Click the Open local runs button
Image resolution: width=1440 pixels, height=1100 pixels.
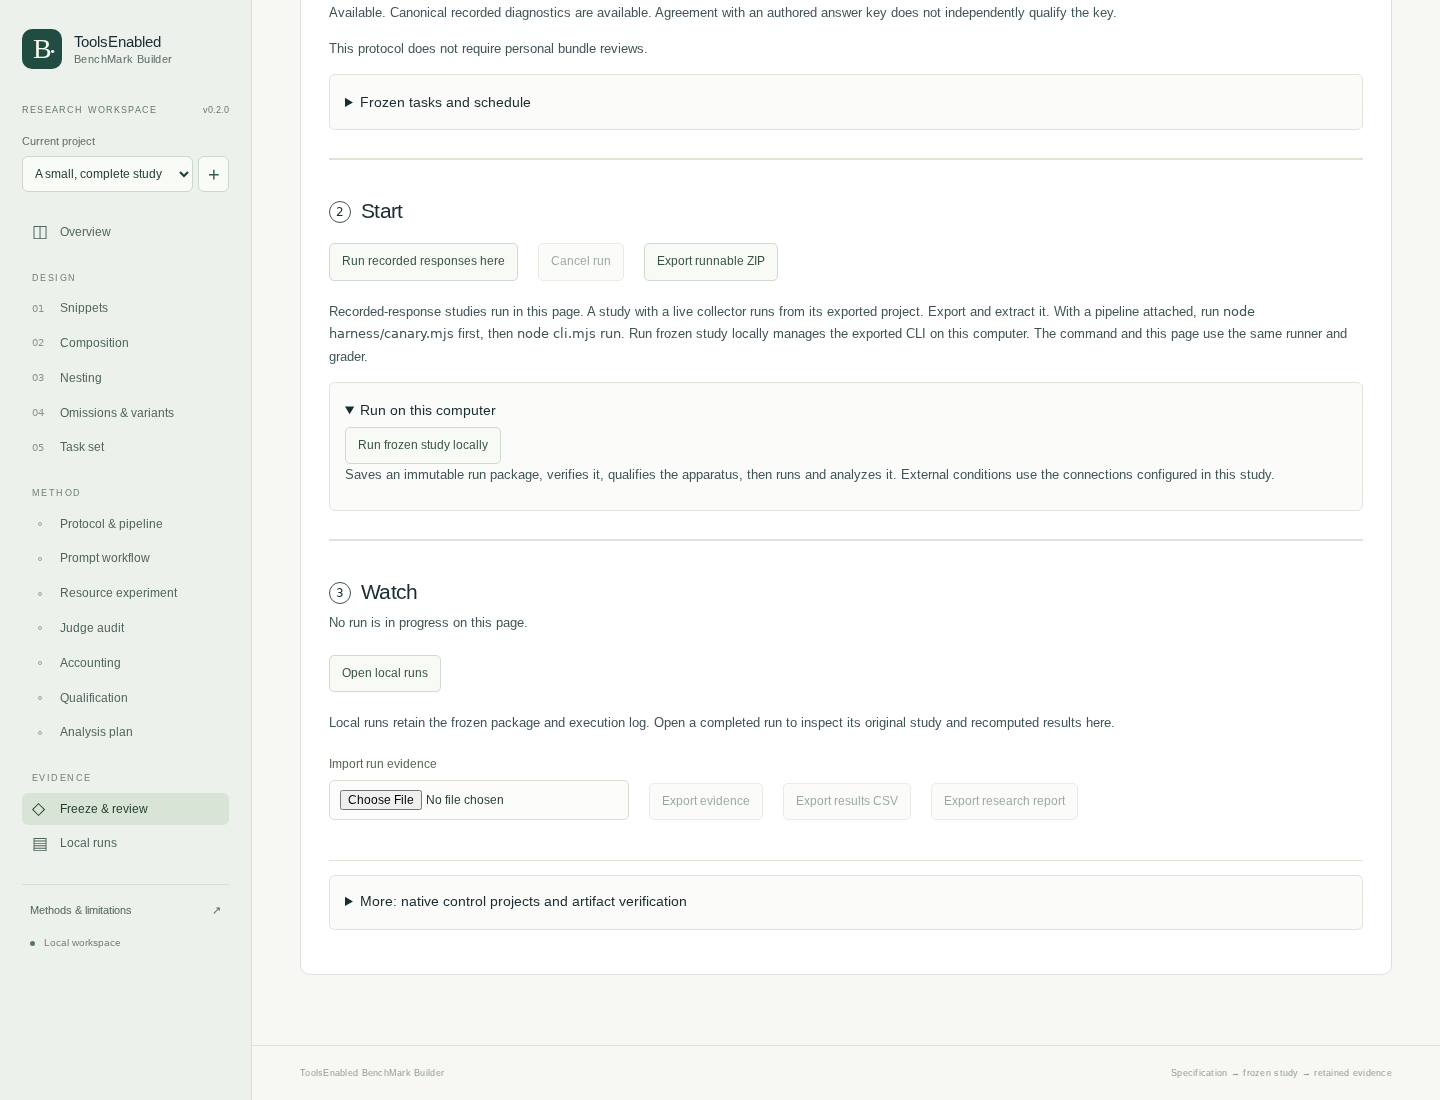(385, 673)
